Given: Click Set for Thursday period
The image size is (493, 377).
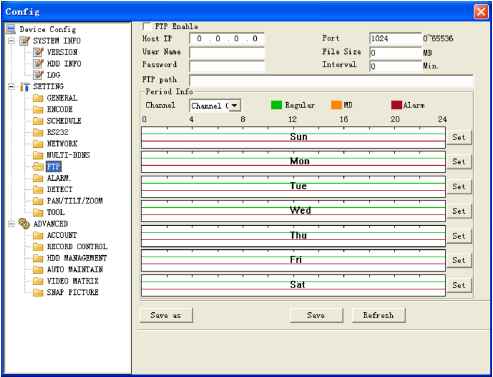Looking at the screenshot, I should click(459, 236).
